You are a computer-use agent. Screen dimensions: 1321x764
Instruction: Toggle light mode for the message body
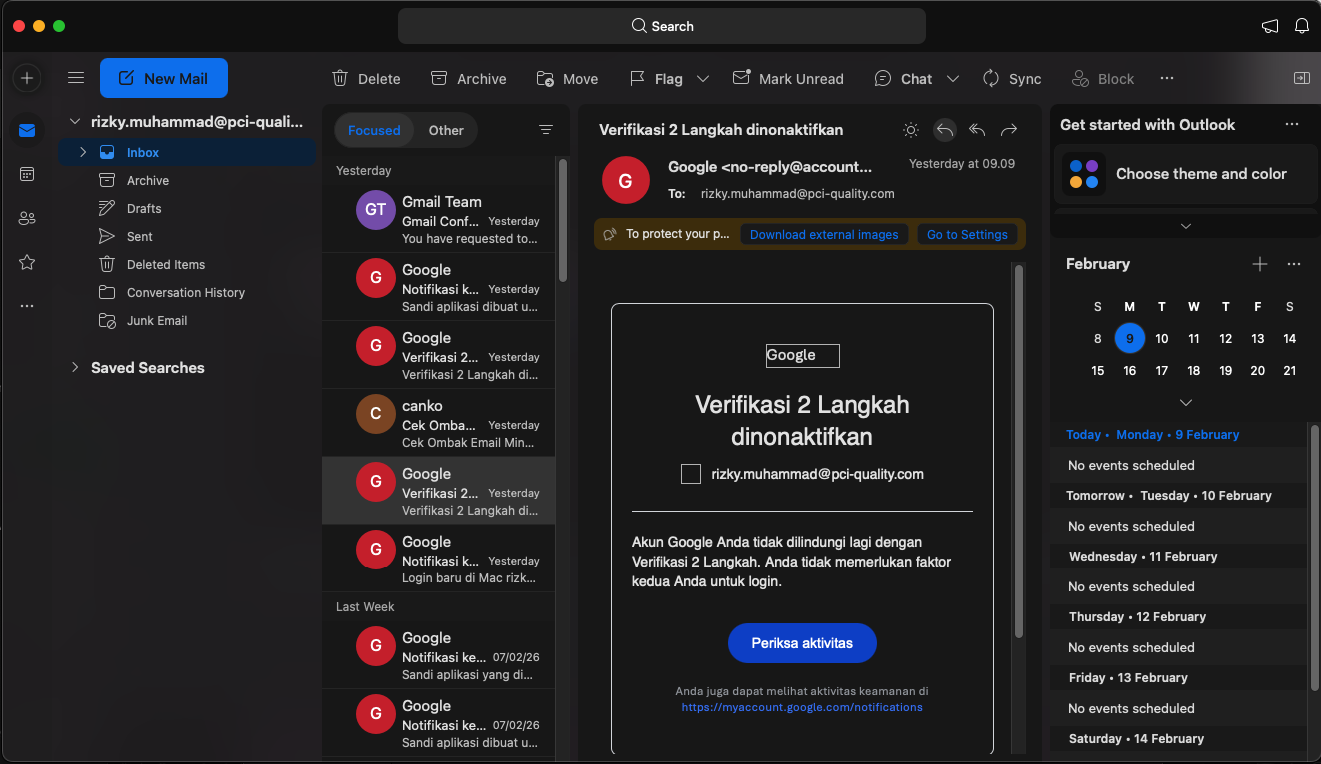point(910,129)
